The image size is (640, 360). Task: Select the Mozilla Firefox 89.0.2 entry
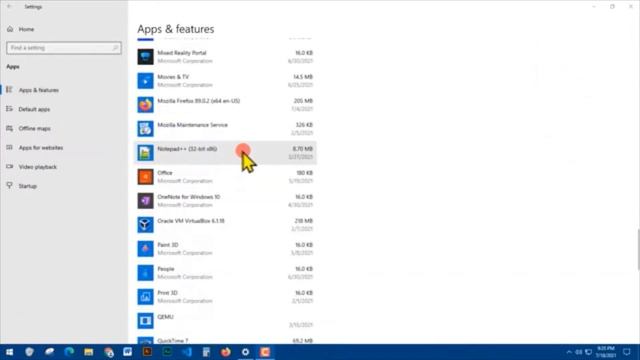[x=198, y=101]
